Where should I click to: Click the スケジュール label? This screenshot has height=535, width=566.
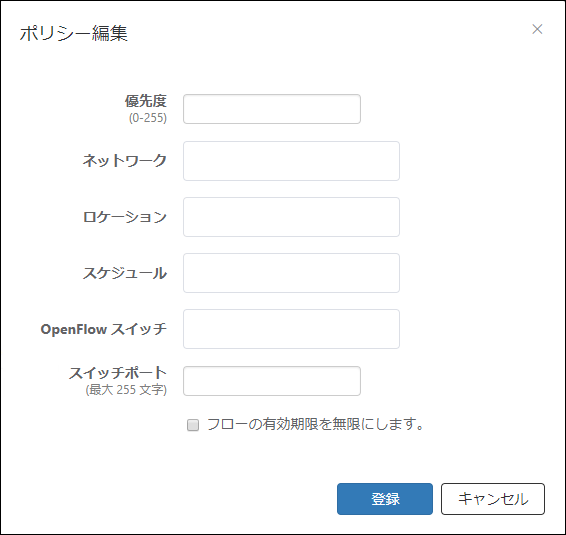click(x=125, y=273)
